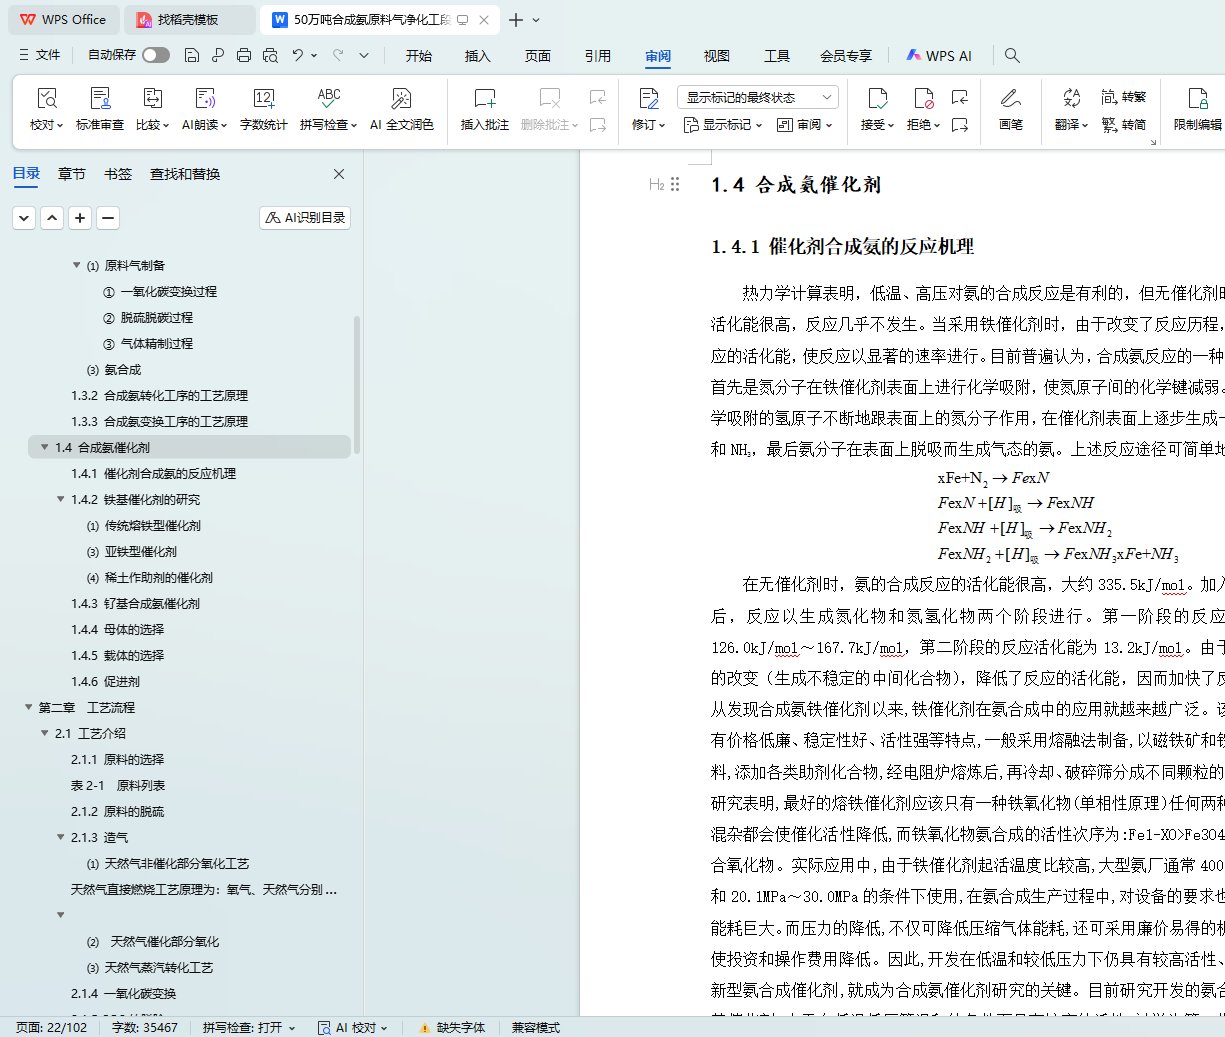The height and width of the screenshot is (1037, 1225).
Task: Close the navigation sidebar panel
Action: 339,174
